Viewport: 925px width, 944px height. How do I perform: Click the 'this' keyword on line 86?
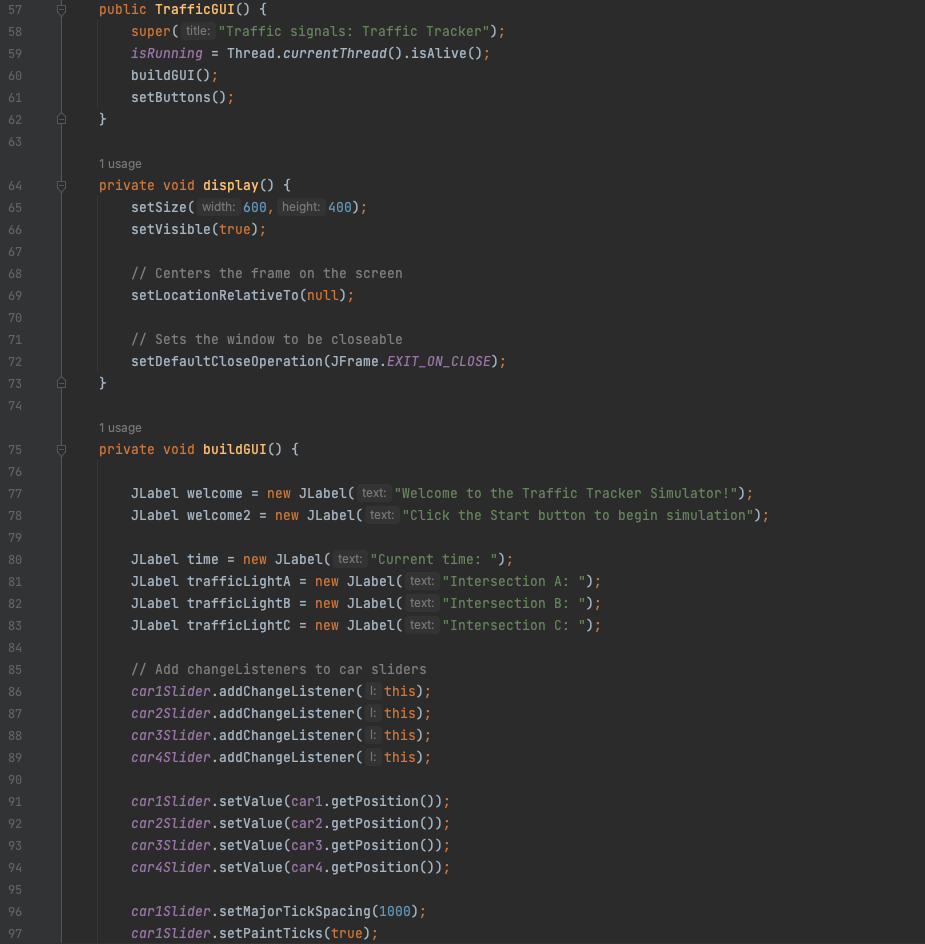pos(400,692)
